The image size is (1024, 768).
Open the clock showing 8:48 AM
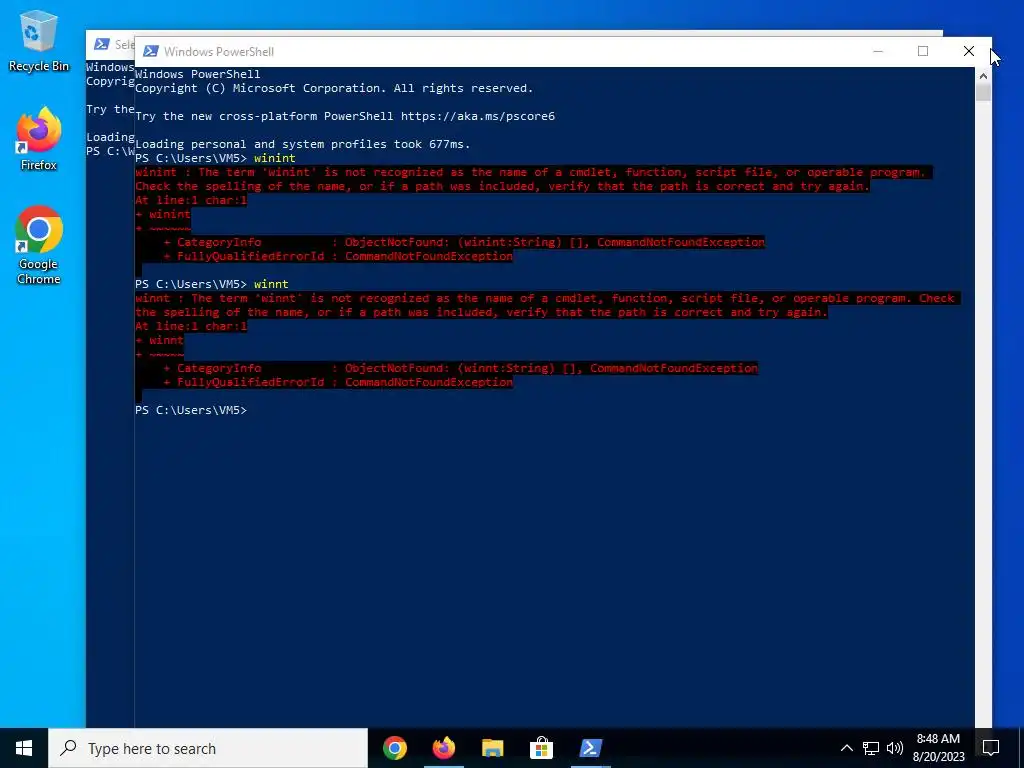tap(938, 739)
